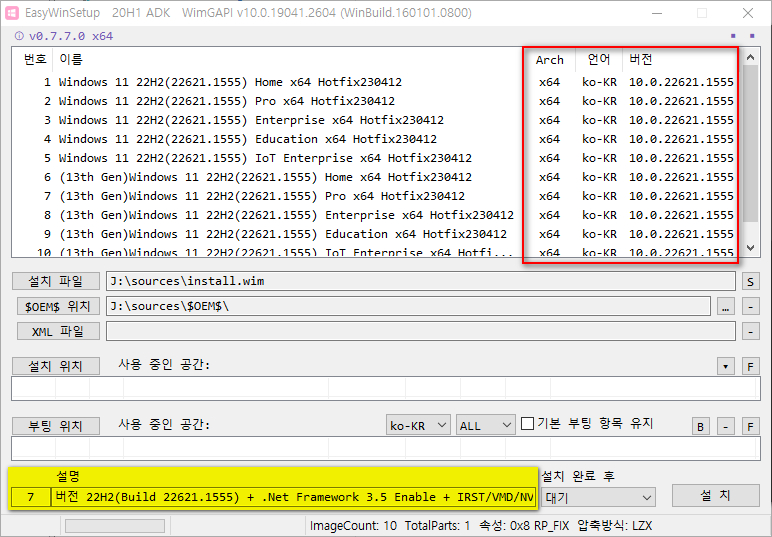Select row 9 (13th Gen) Education x64
772x537 pixels.
[377, 234]
